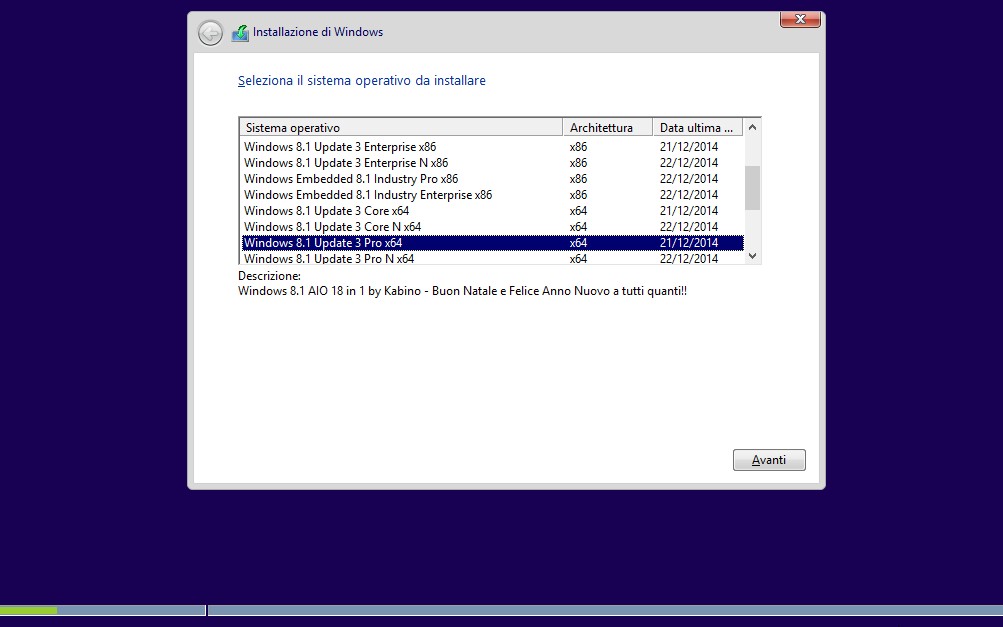This screenshot has width=1003, height=627.
Task: Click the Descrizione label
Action: click(x=269, y=276)
